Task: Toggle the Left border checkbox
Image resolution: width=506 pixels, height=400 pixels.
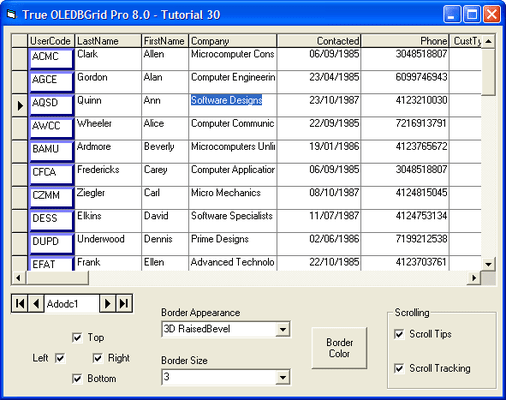Action: [x=60, y=358]
